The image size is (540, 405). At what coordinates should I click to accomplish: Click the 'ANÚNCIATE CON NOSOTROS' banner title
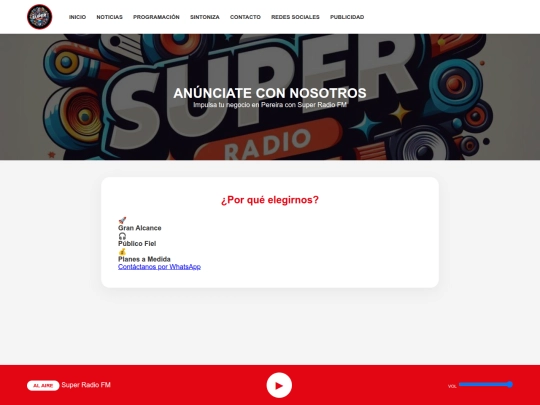(x=270, y=93)
